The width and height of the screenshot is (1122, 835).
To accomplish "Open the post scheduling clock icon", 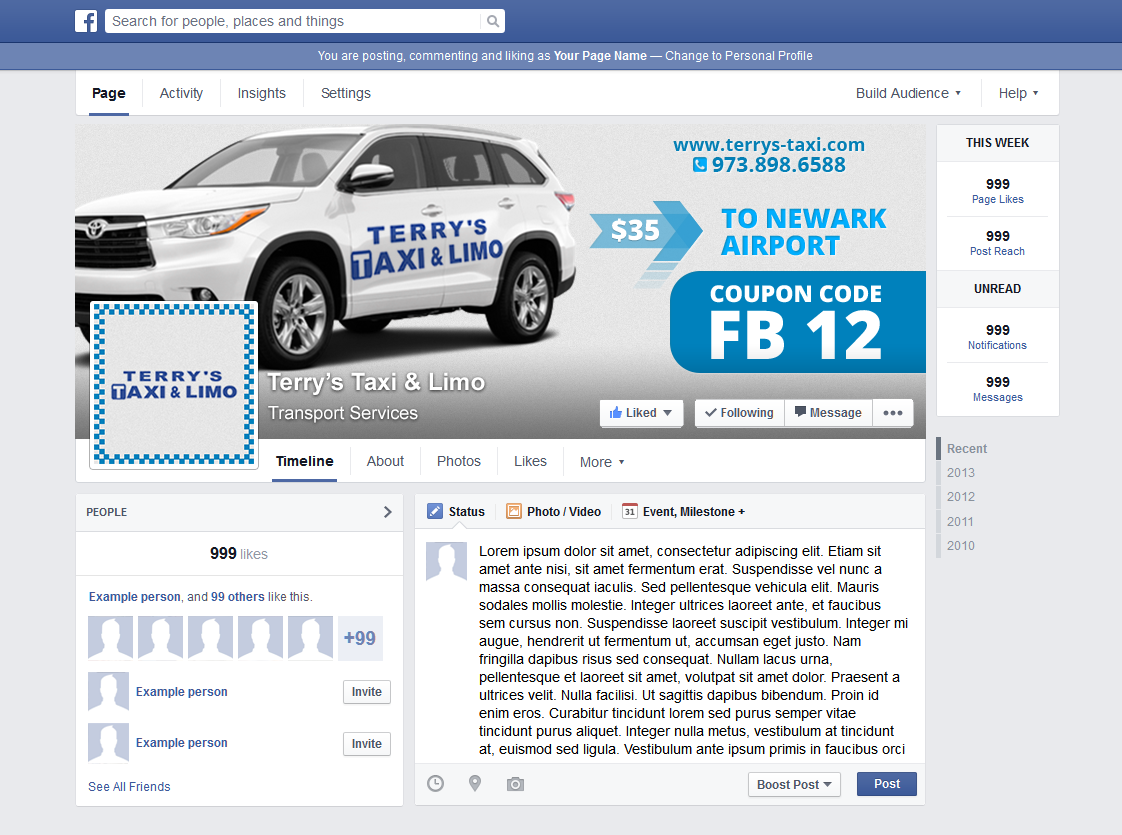I will click(435, 784).
